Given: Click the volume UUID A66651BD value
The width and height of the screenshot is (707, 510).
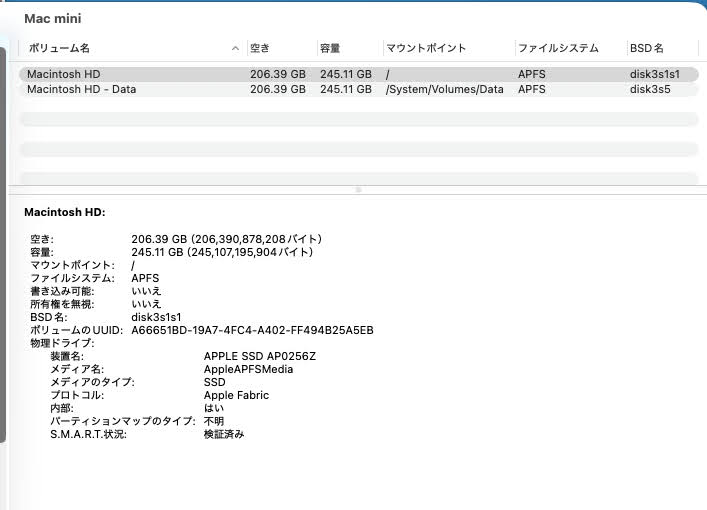Looking at the screenshot, I should click(x=252, y=331).
